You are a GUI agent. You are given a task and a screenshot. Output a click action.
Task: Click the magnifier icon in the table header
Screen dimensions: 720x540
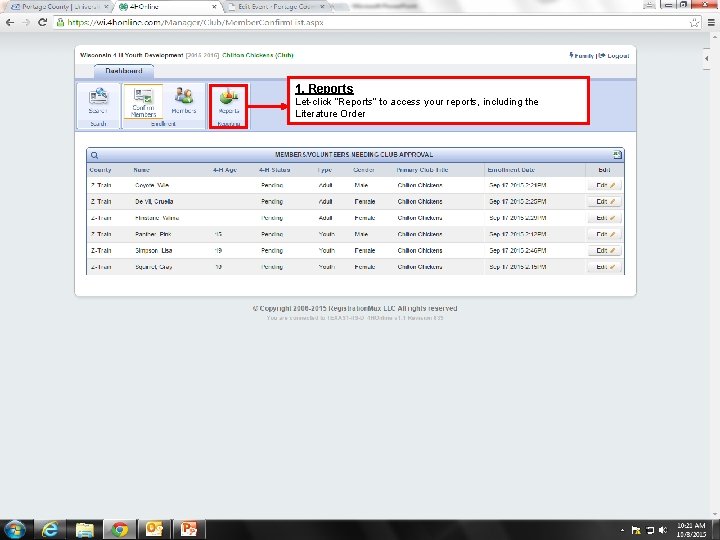95,155
